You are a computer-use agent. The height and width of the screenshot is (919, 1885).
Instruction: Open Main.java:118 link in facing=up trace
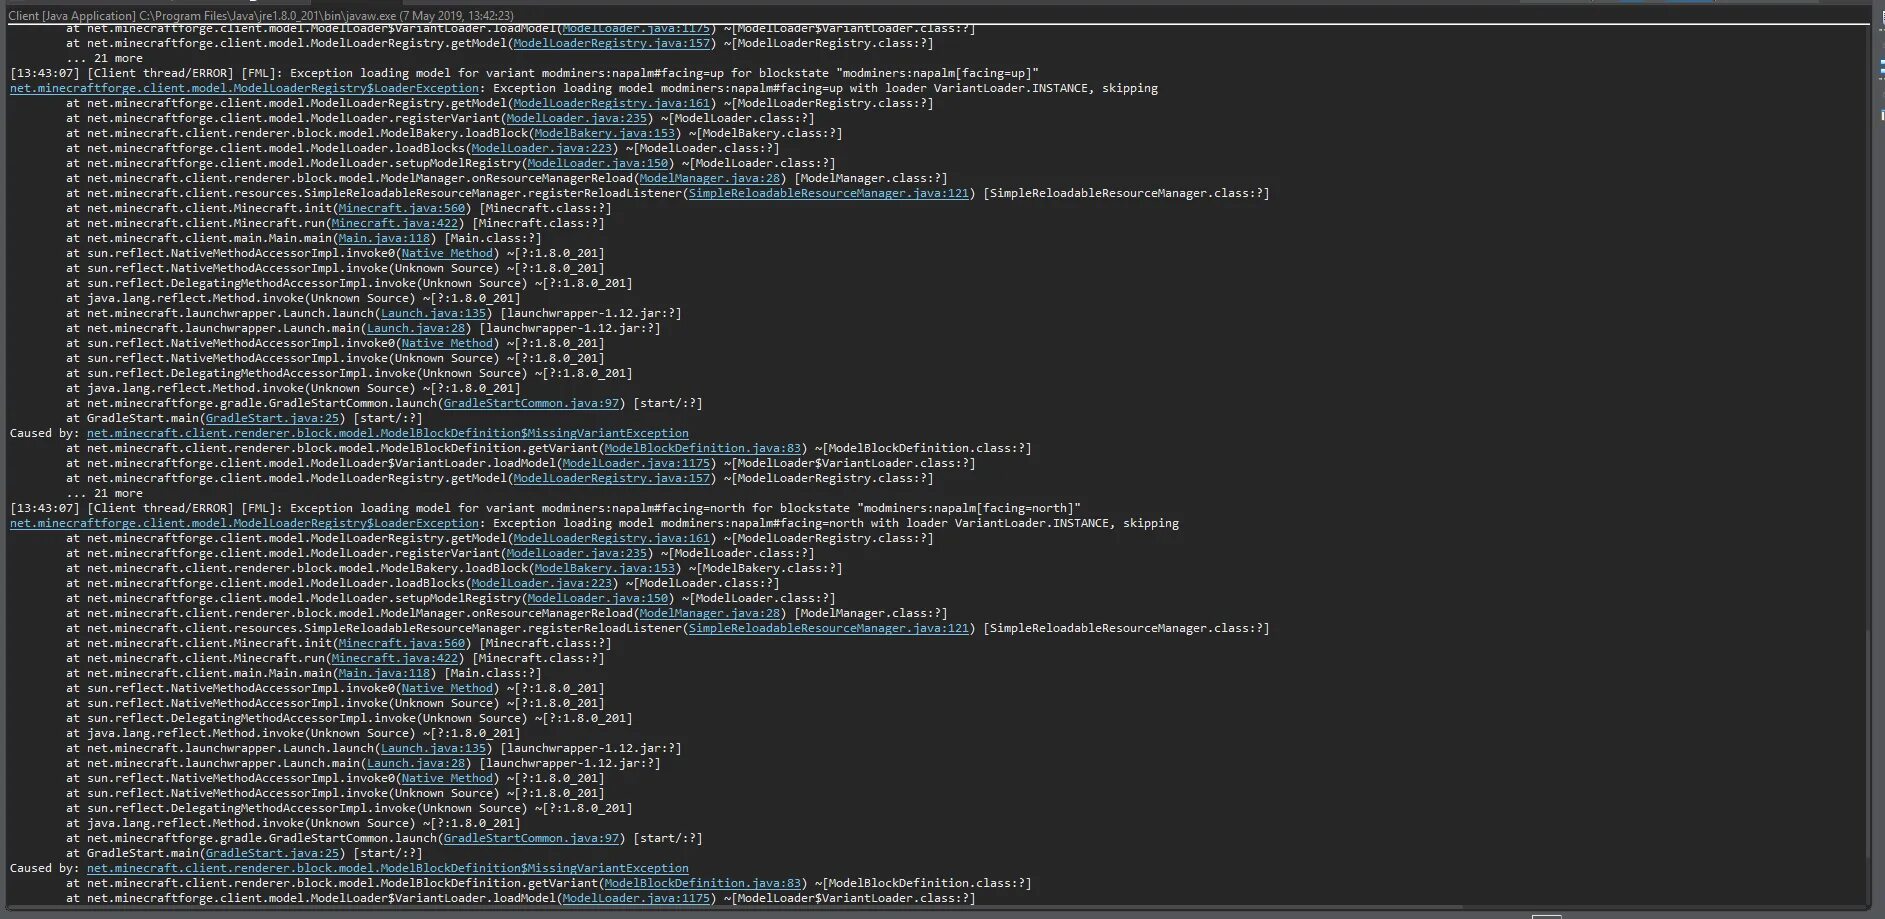click(385, 238)
